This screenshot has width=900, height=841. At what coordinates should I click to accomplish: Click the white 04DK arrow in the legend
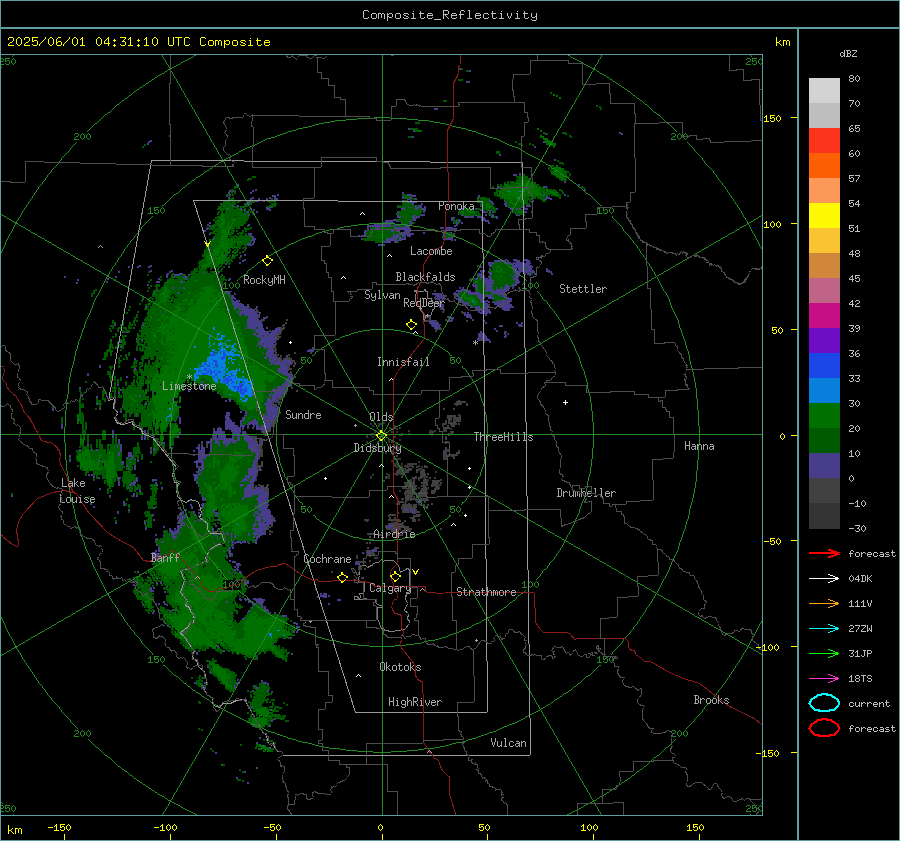[824, 579]
